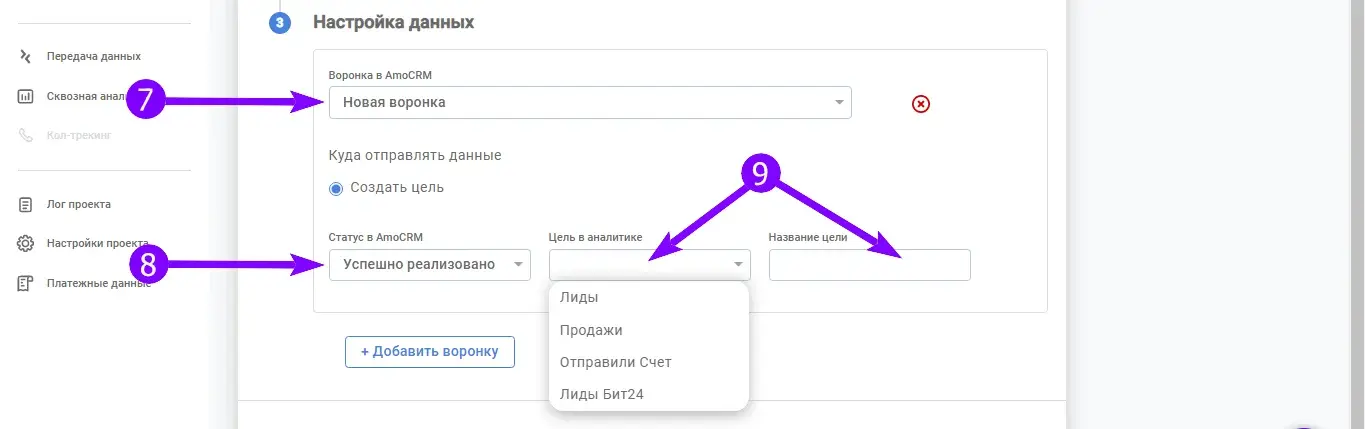
Task: Remove funnel with red X icon
Action: point(921,103)
